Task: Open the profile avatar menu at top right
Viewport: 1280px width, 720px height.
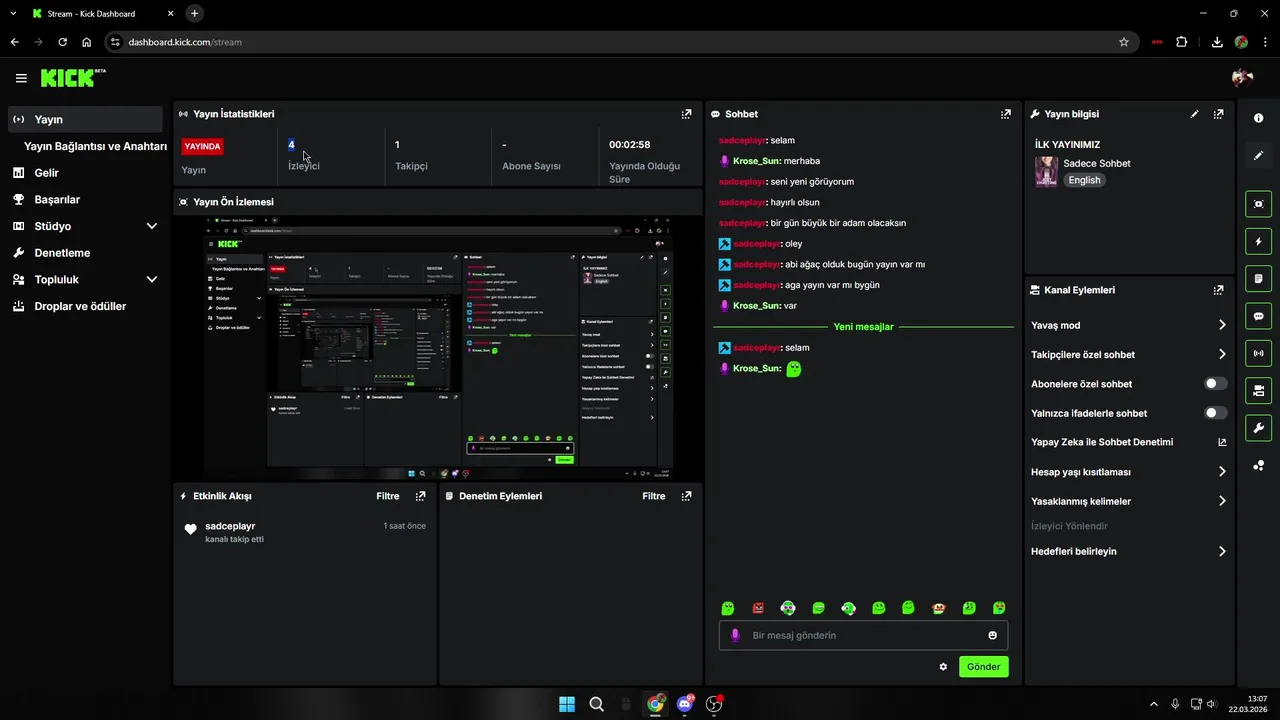Action: [x=1243, y=78]
